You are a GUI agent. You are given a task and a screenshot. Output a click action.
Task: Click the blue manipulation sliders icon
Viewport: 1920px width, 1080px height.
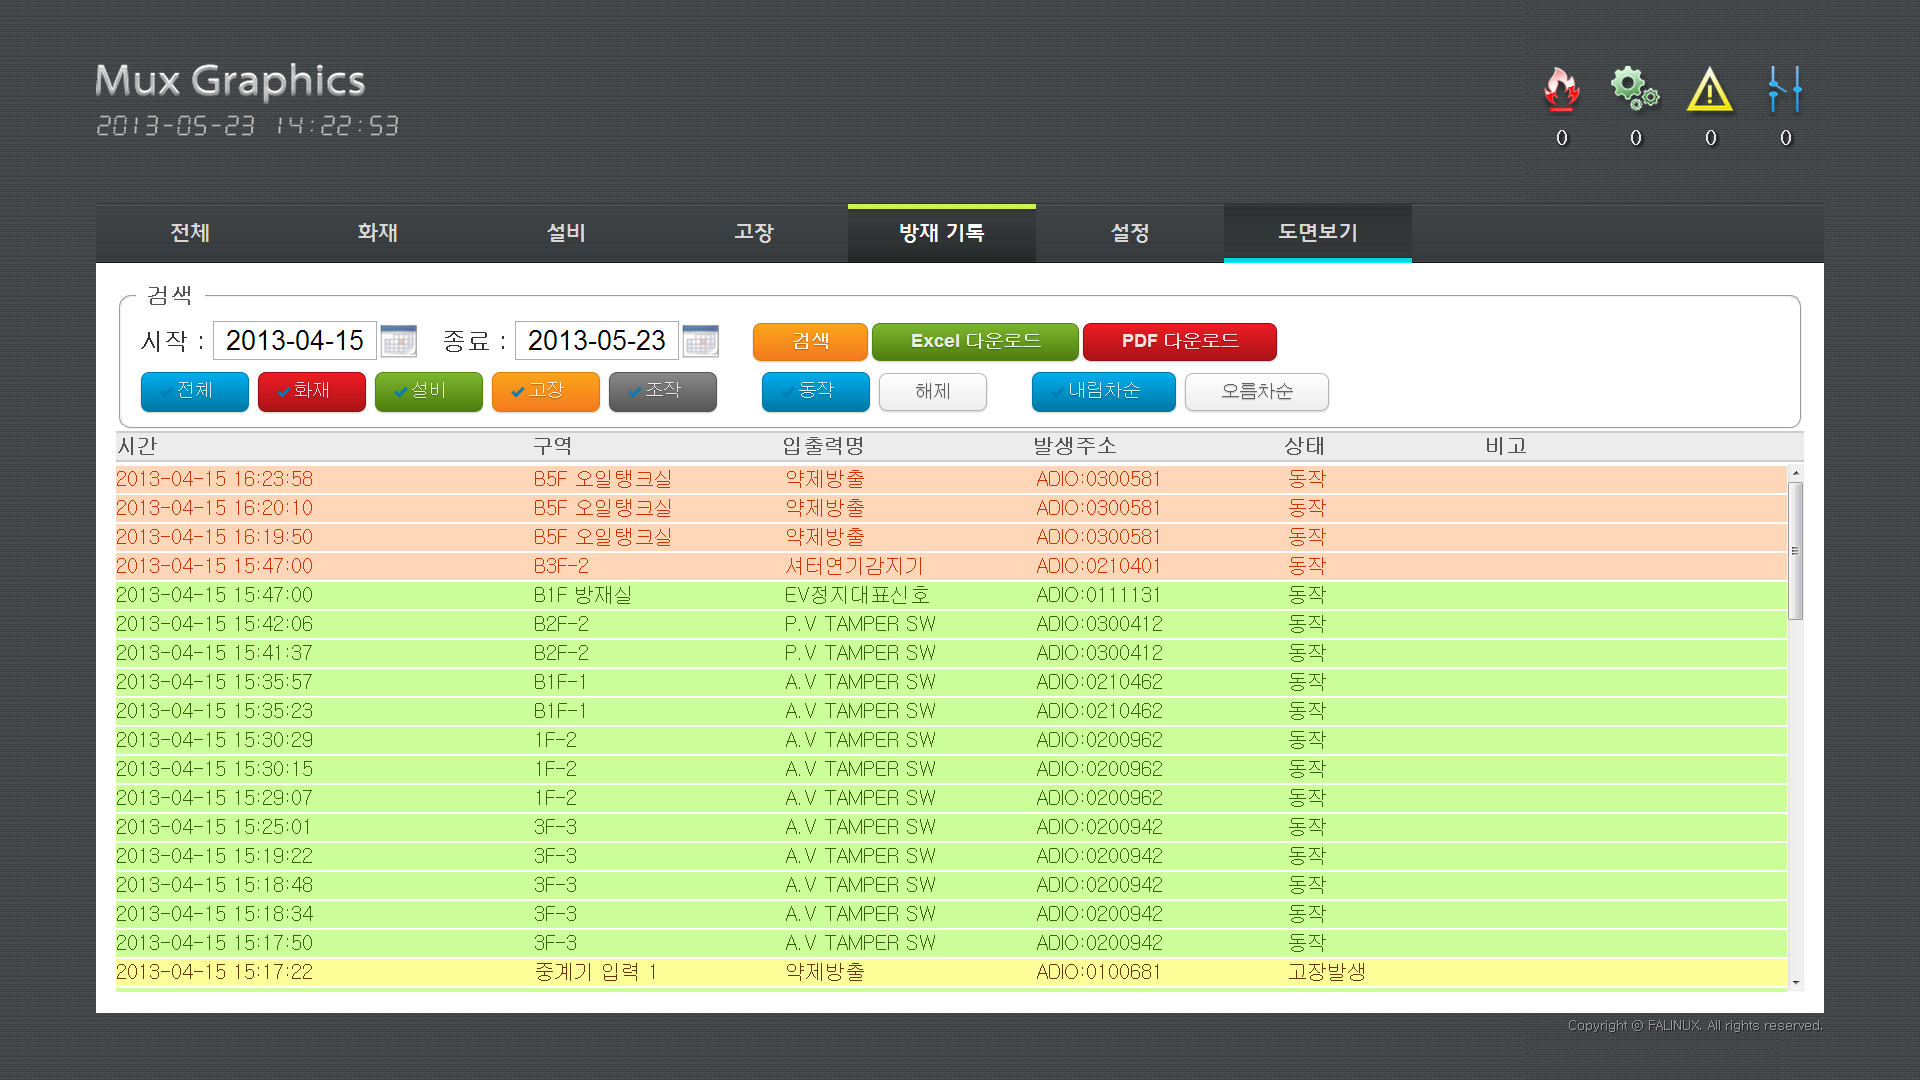(x=1785, y=89)
